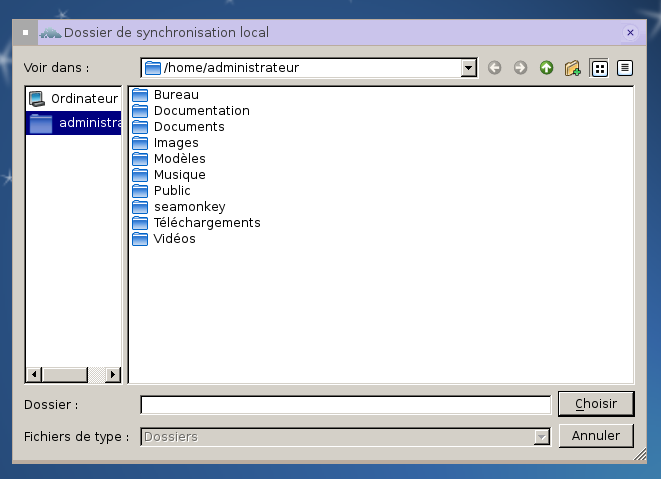
Task: Click the Musique folder icon
Action: (140, 175)
